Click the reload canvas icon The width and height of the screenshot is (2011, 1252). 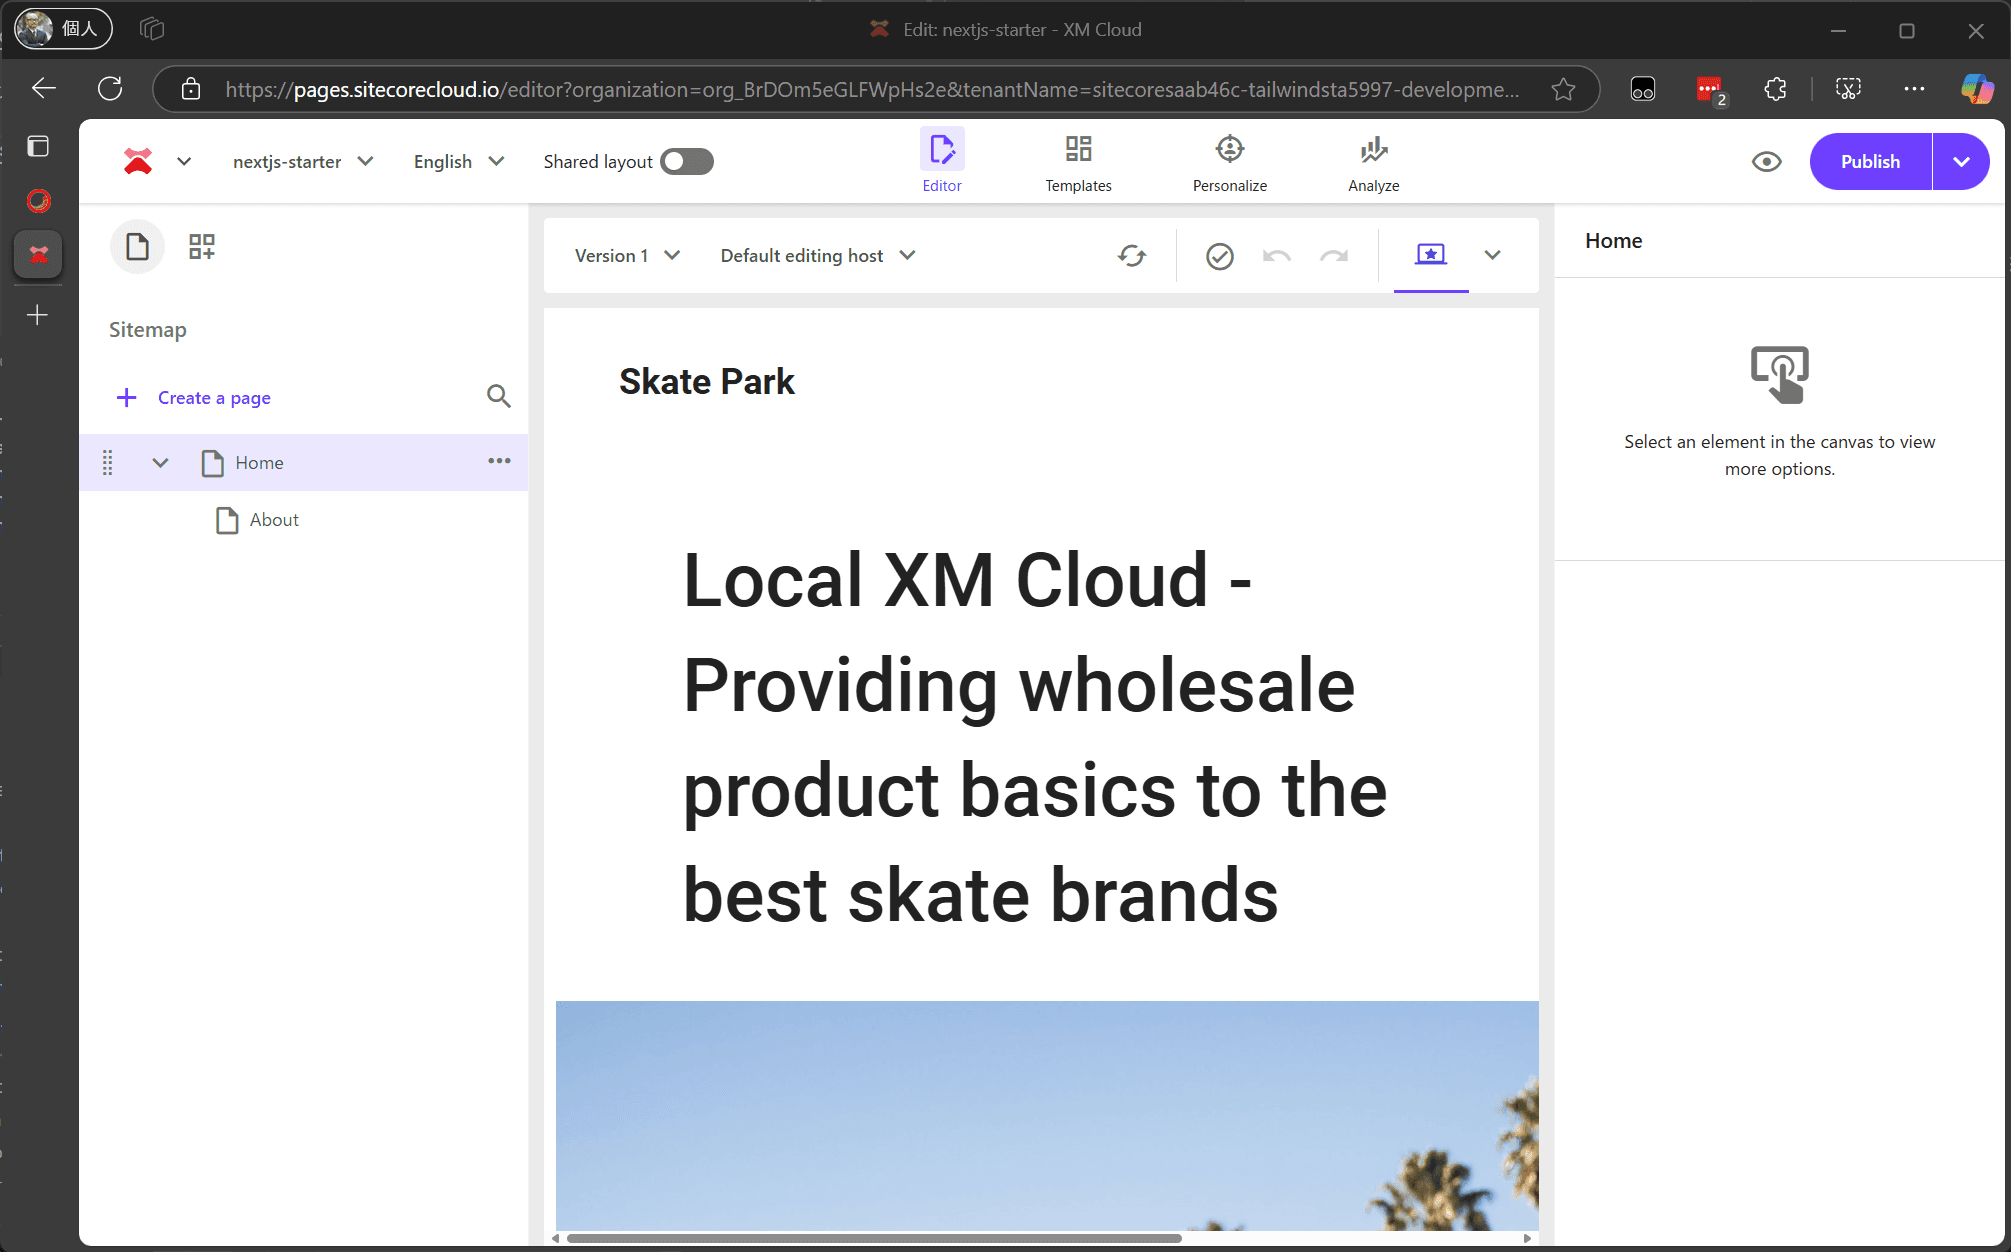tap(1131, 256)
